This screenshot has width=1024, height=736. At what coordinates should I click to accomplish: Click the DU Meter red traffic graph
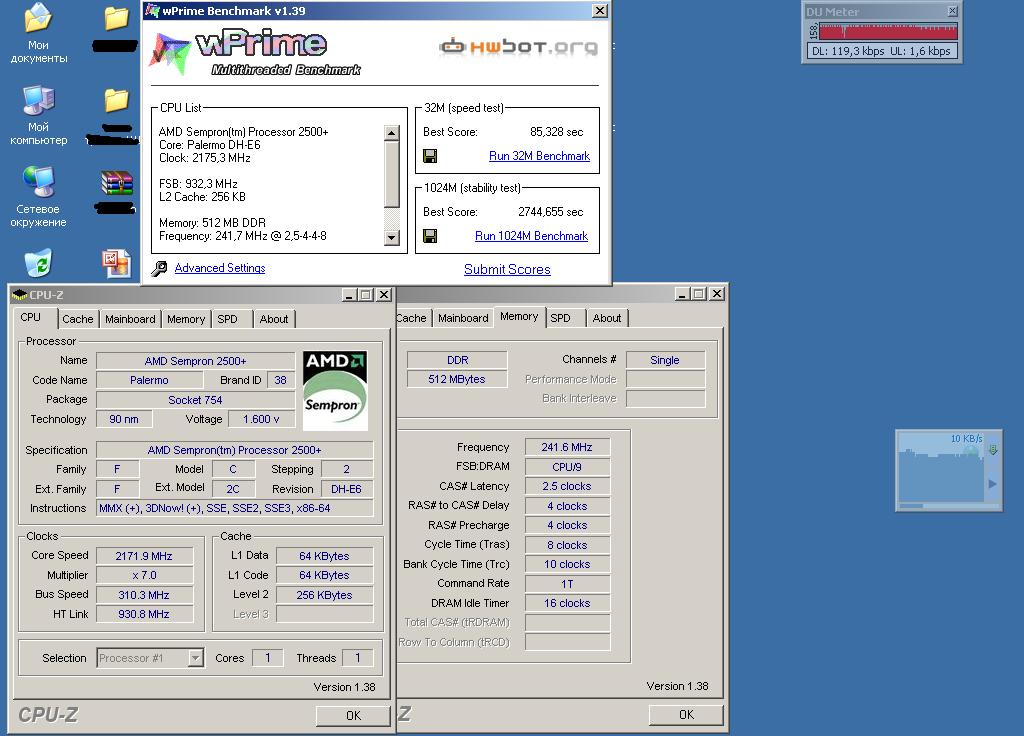[x=888, y=31]
